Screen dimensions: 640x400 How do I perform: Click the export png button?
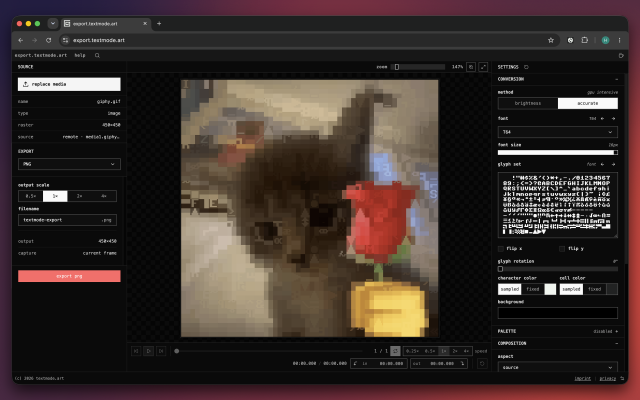point(69,276)
